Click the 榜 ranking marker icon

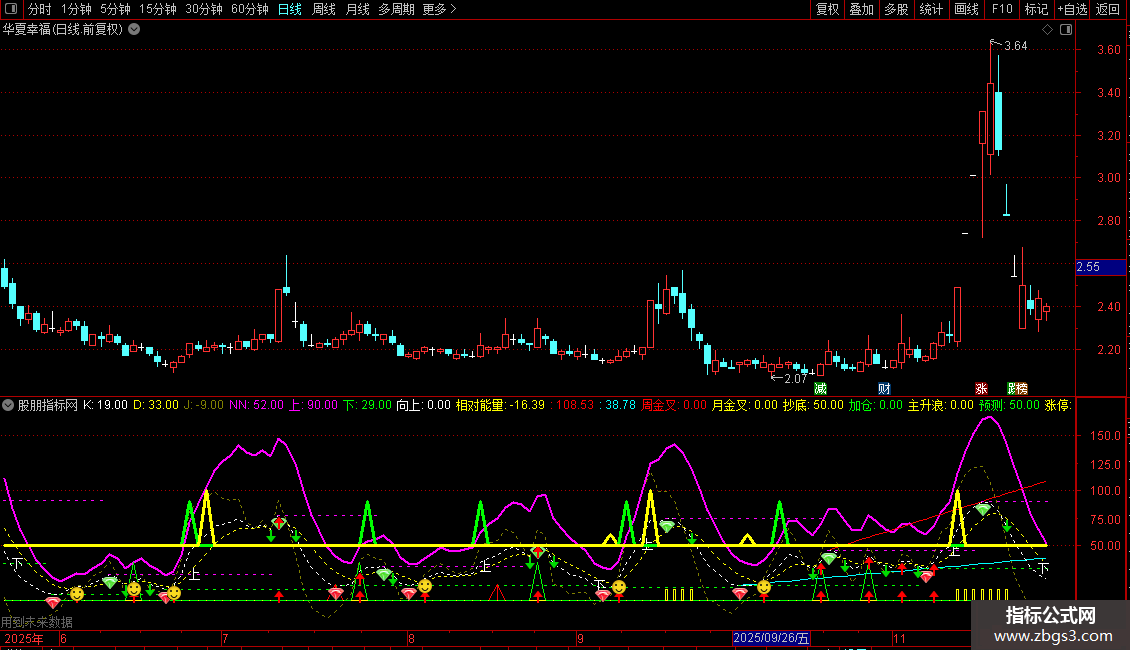(x=1021, y=388)
